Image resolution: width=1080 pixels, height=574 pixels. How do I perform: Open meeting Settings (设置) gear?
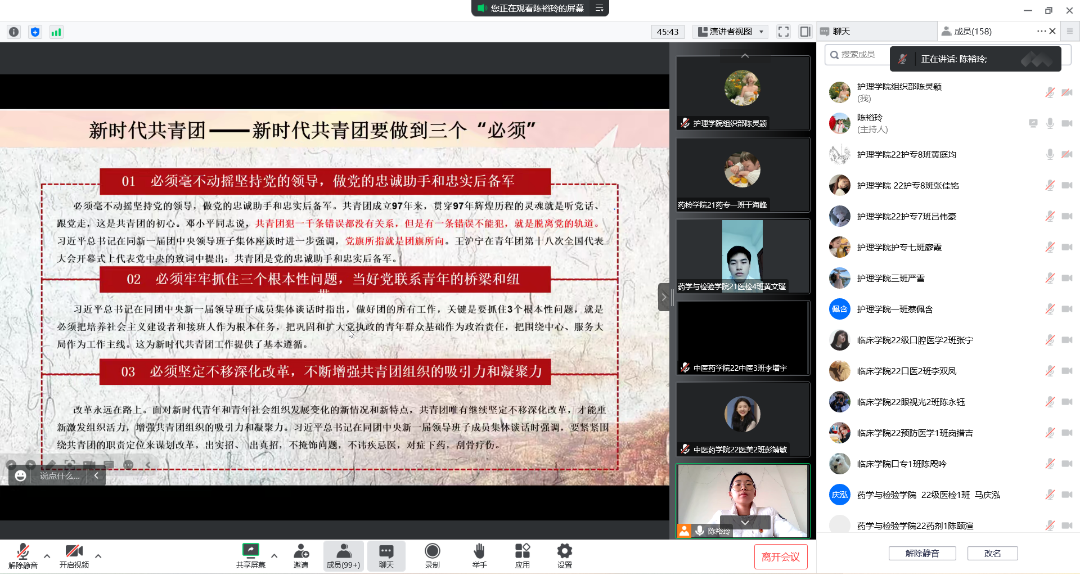coord(564,551)
